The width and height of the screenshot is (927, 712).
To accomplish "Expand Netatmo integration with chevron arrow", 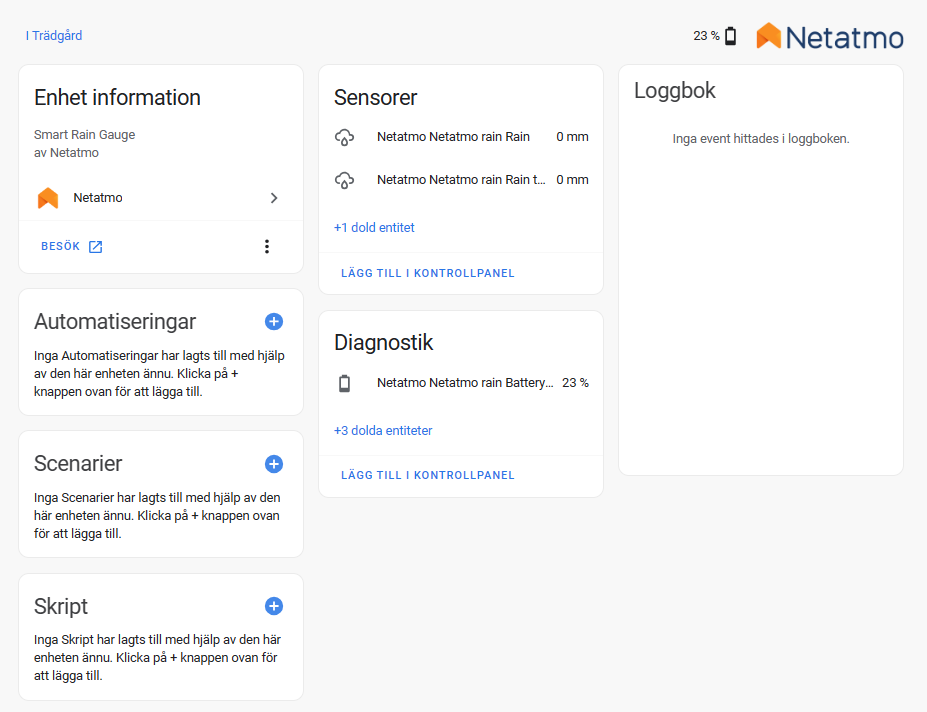I will click(x=274, y=198).
